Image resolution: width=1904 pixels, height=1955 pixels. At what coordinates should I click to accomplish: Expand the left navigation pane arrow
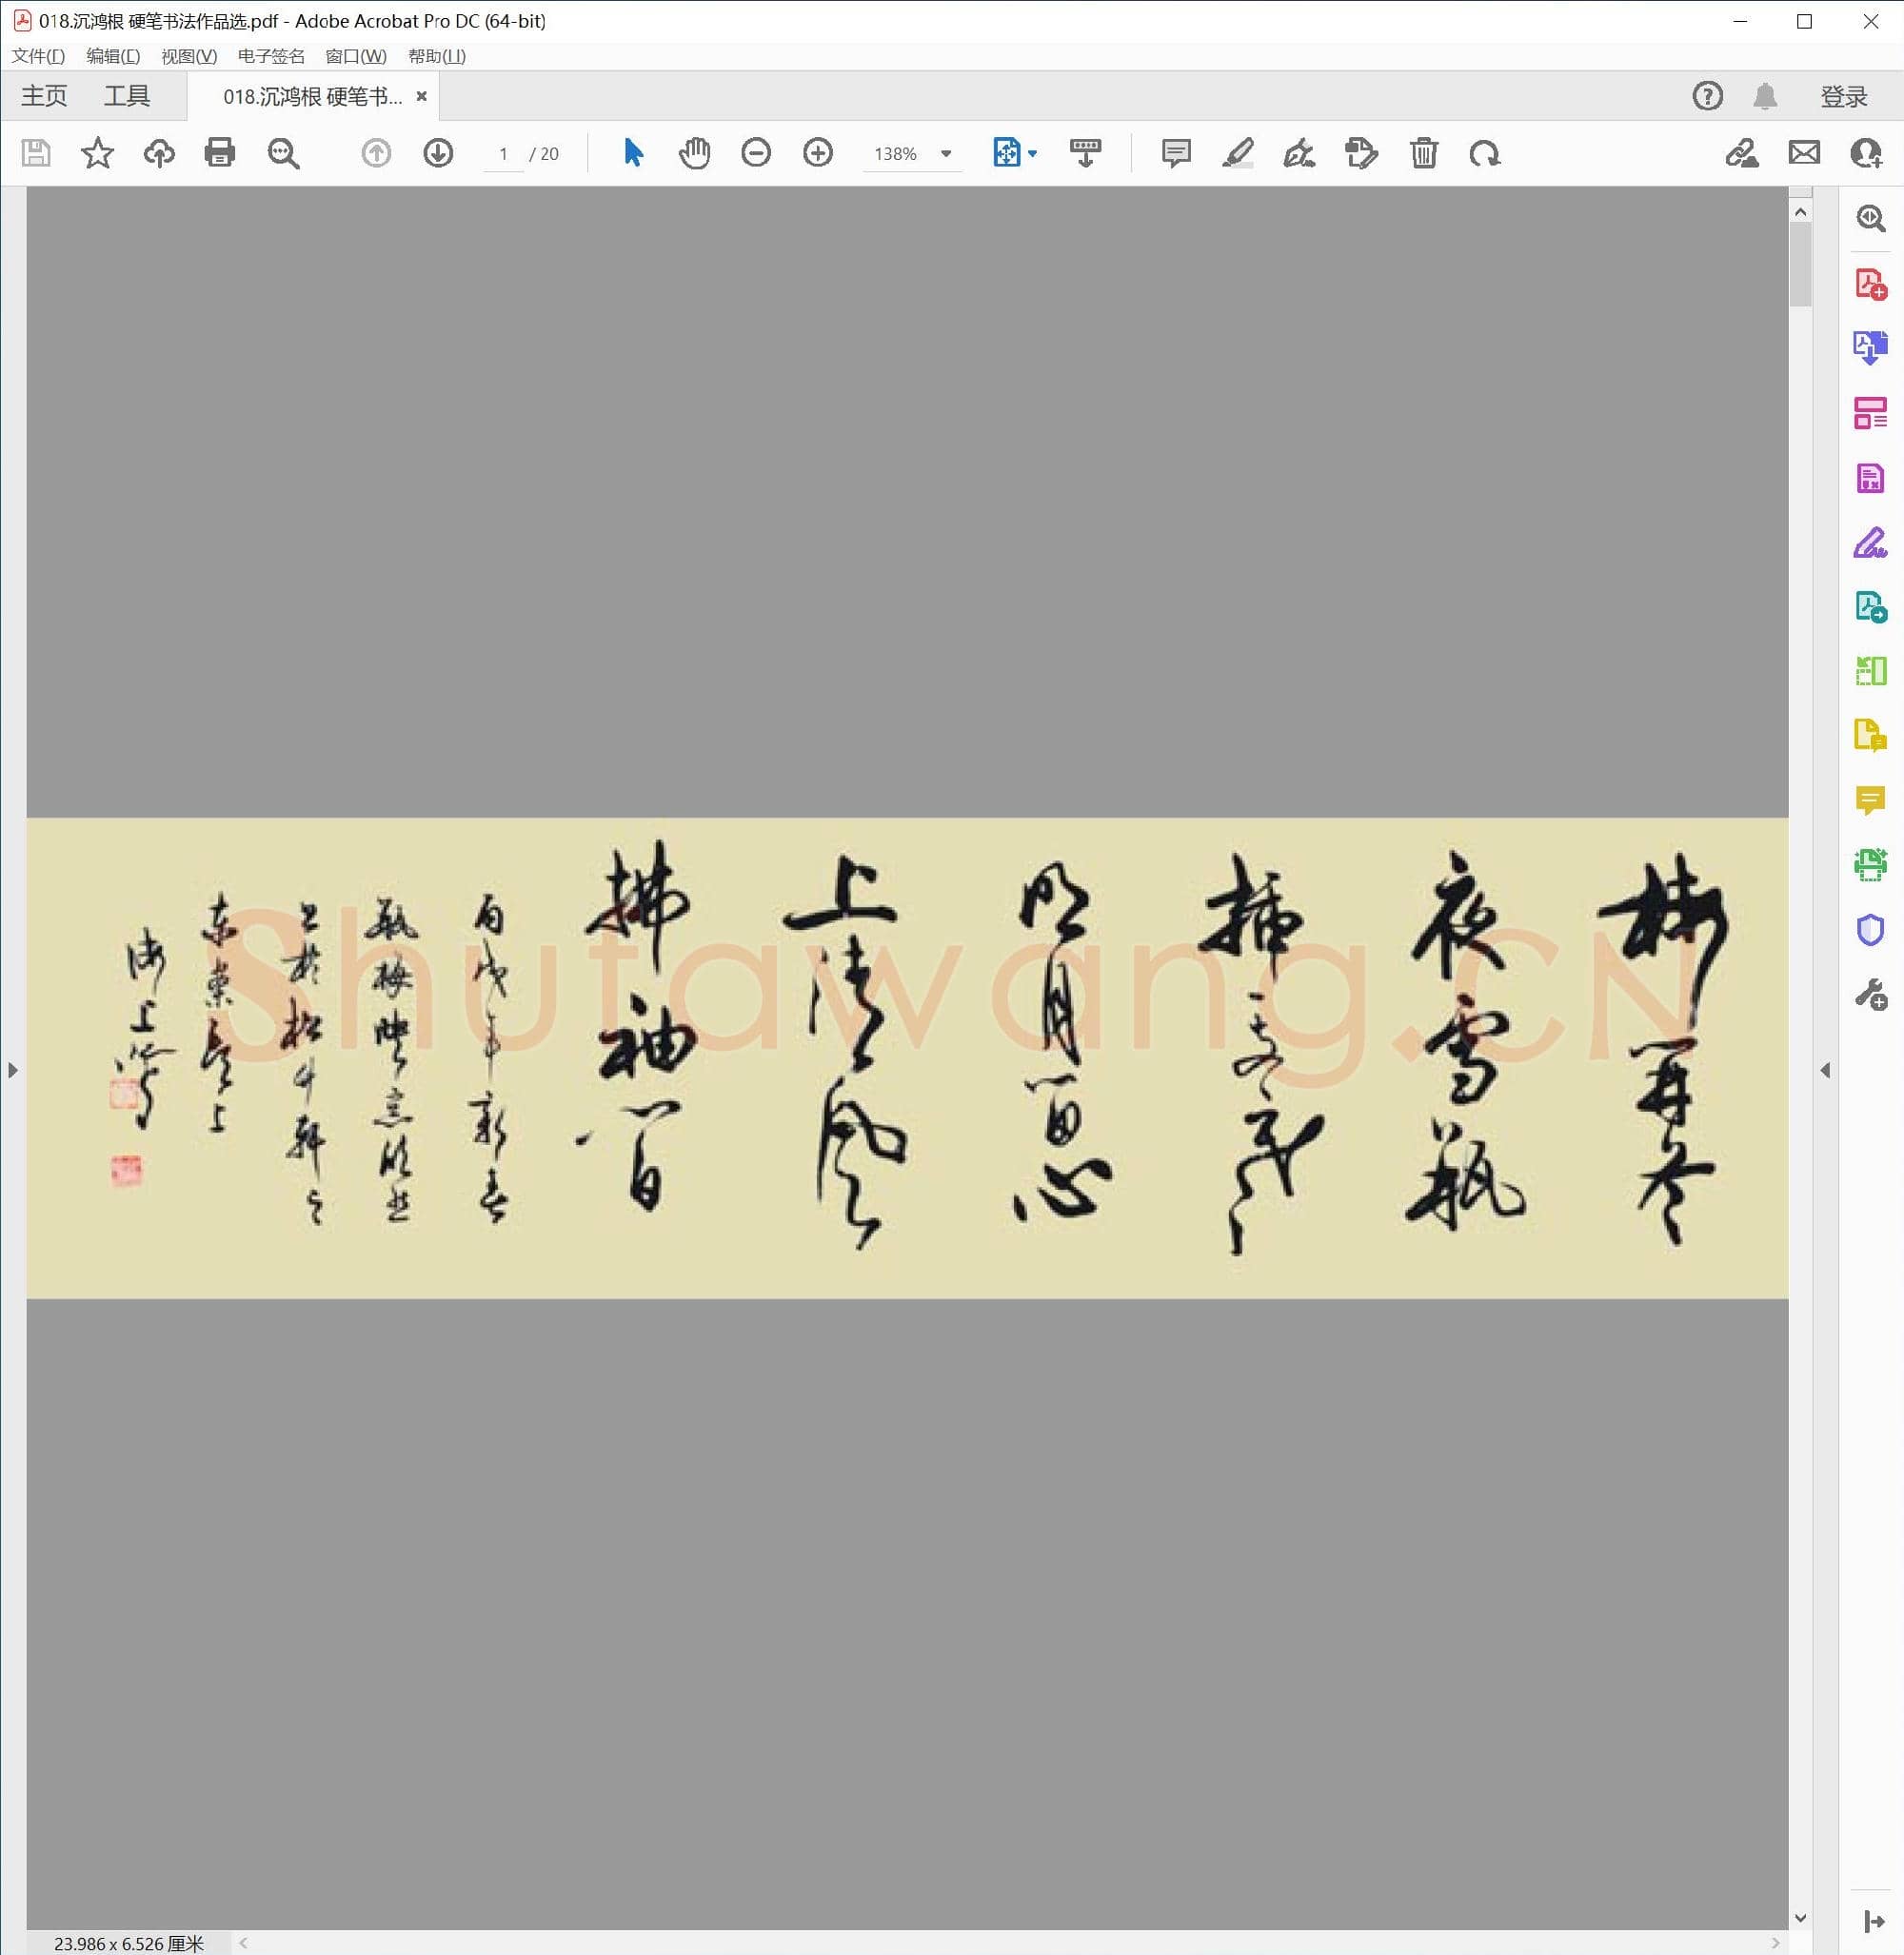coord(13,1069)
